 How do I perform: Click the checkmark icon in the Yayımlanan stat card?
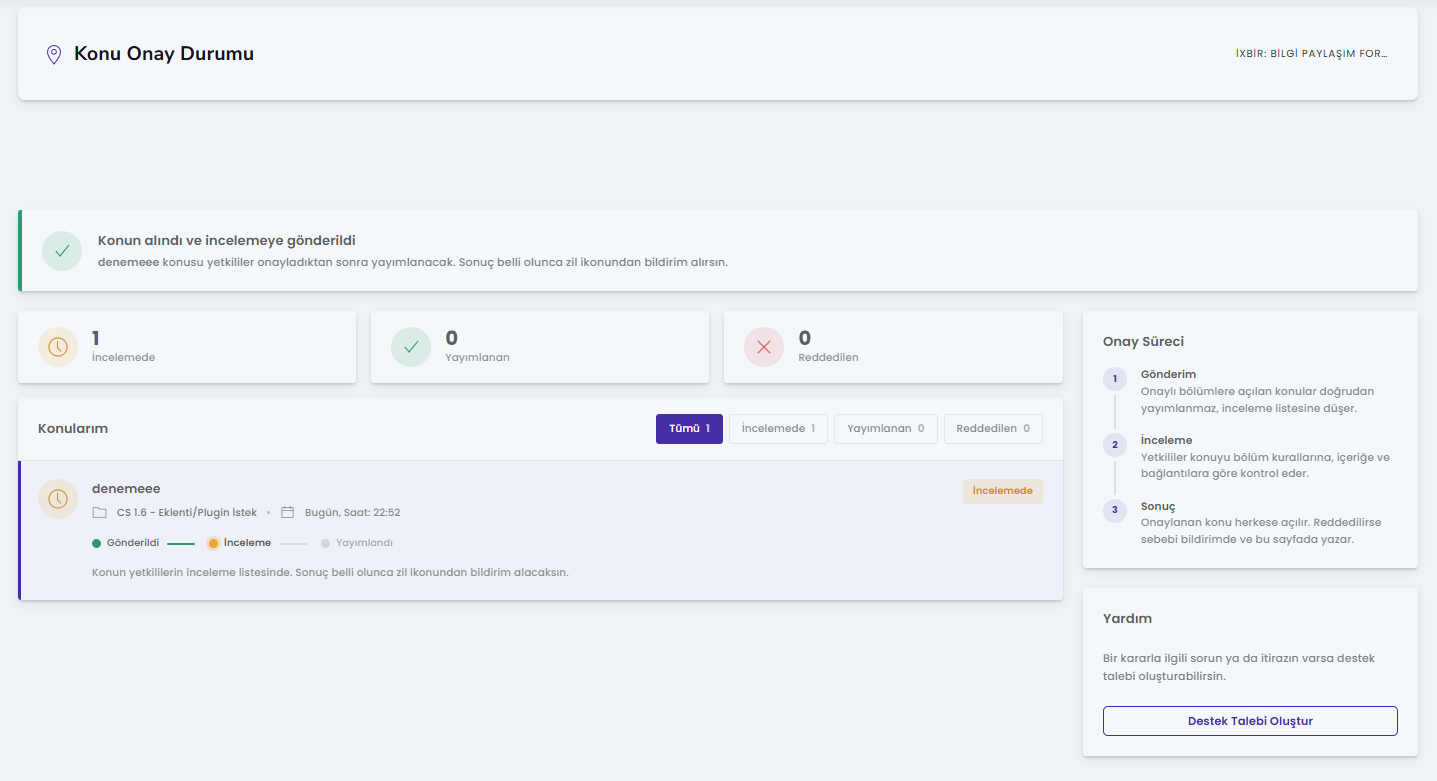tap(411, 347)
